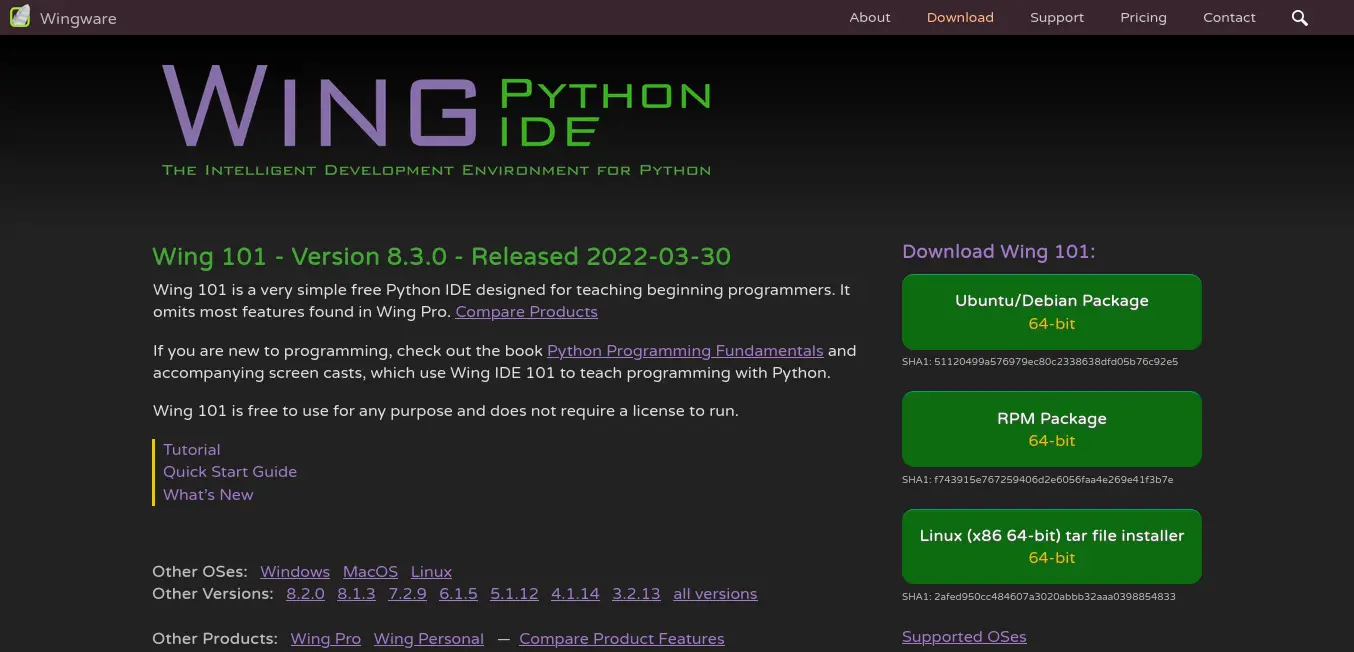Image resolution: width=1354 pixels, height=652 pixels.
Task: Click the Wing Python IDE banner logo
Action: click(x=437, y=120)
